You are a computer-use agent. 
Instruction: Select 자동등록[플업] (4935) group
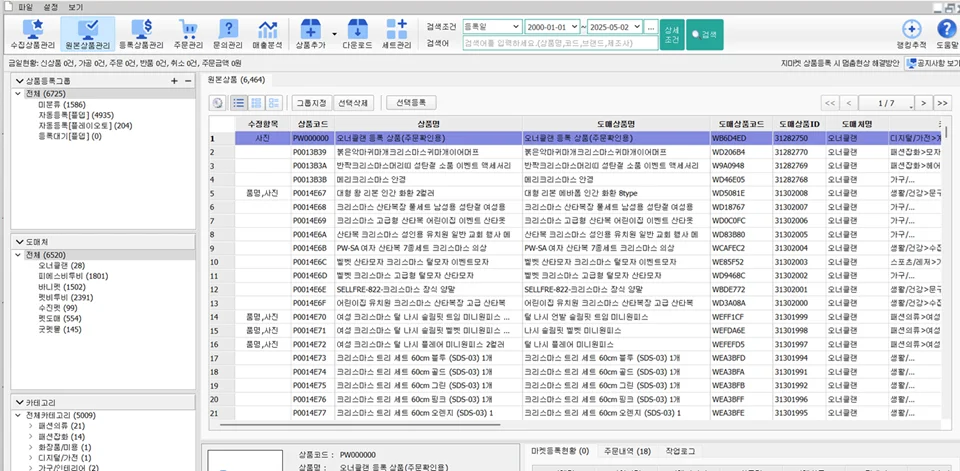click(x=75, y=115)
